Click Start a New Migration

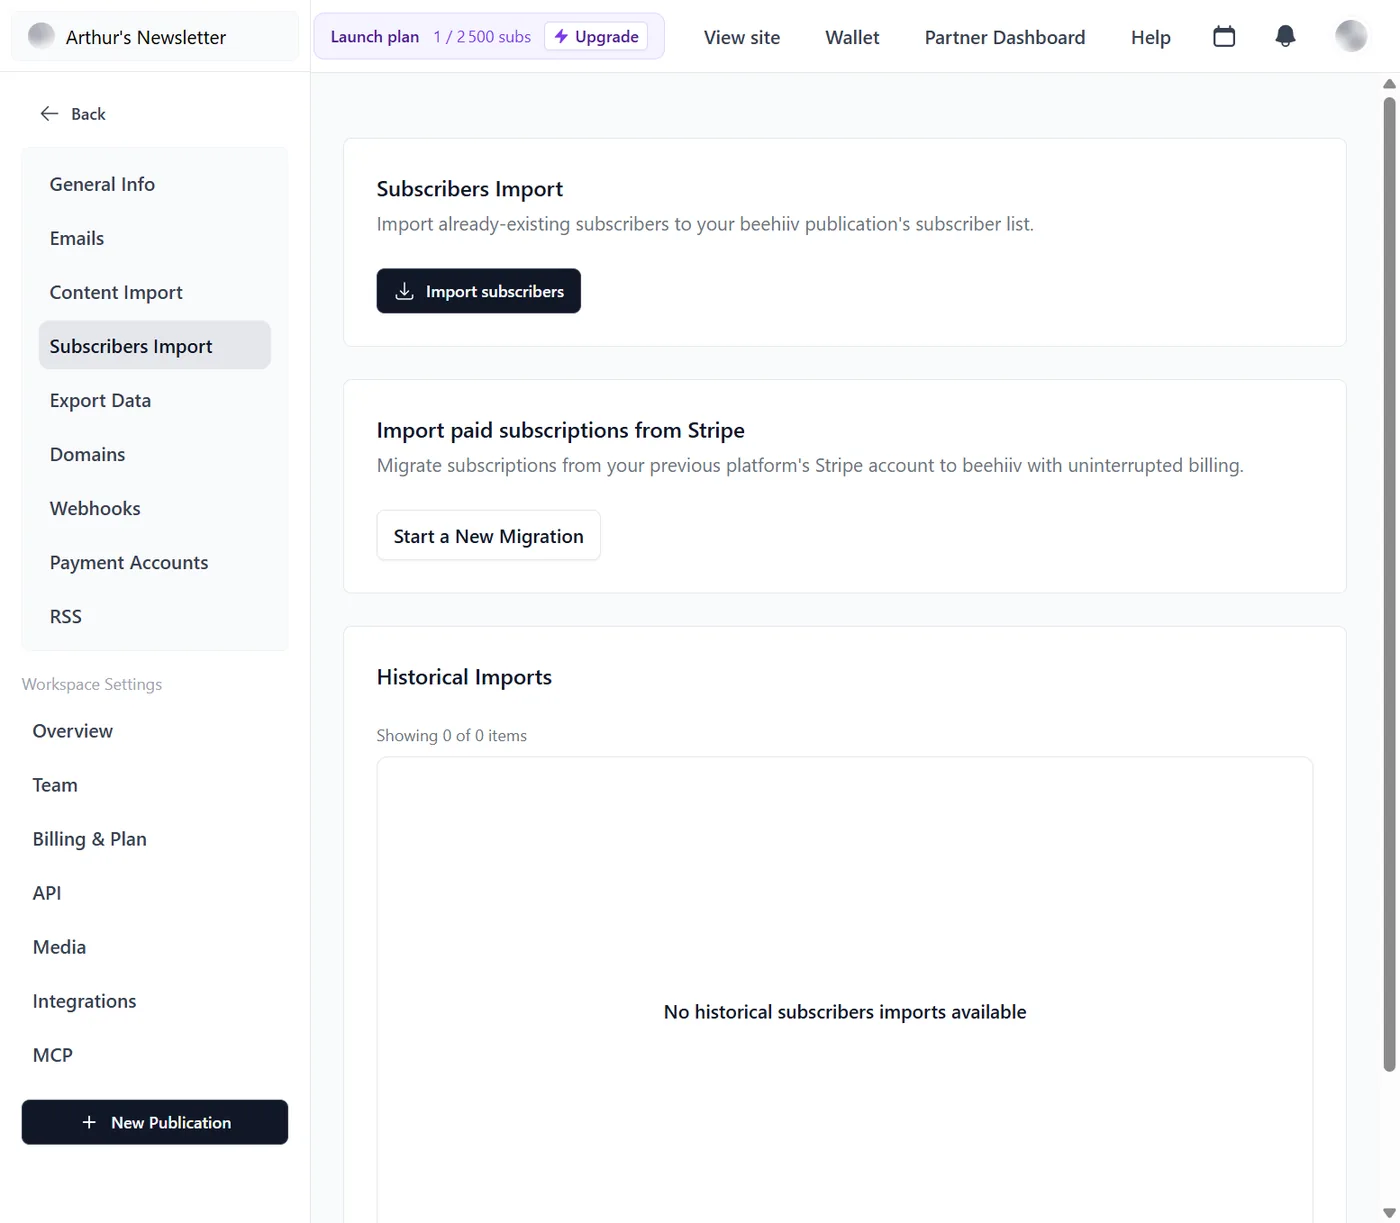tap(488, 536)
